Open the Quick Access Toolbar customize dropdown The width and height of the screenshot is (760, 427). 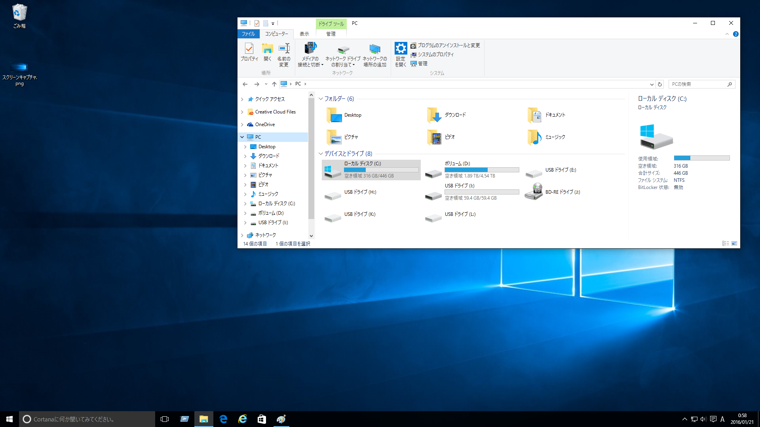273,23
